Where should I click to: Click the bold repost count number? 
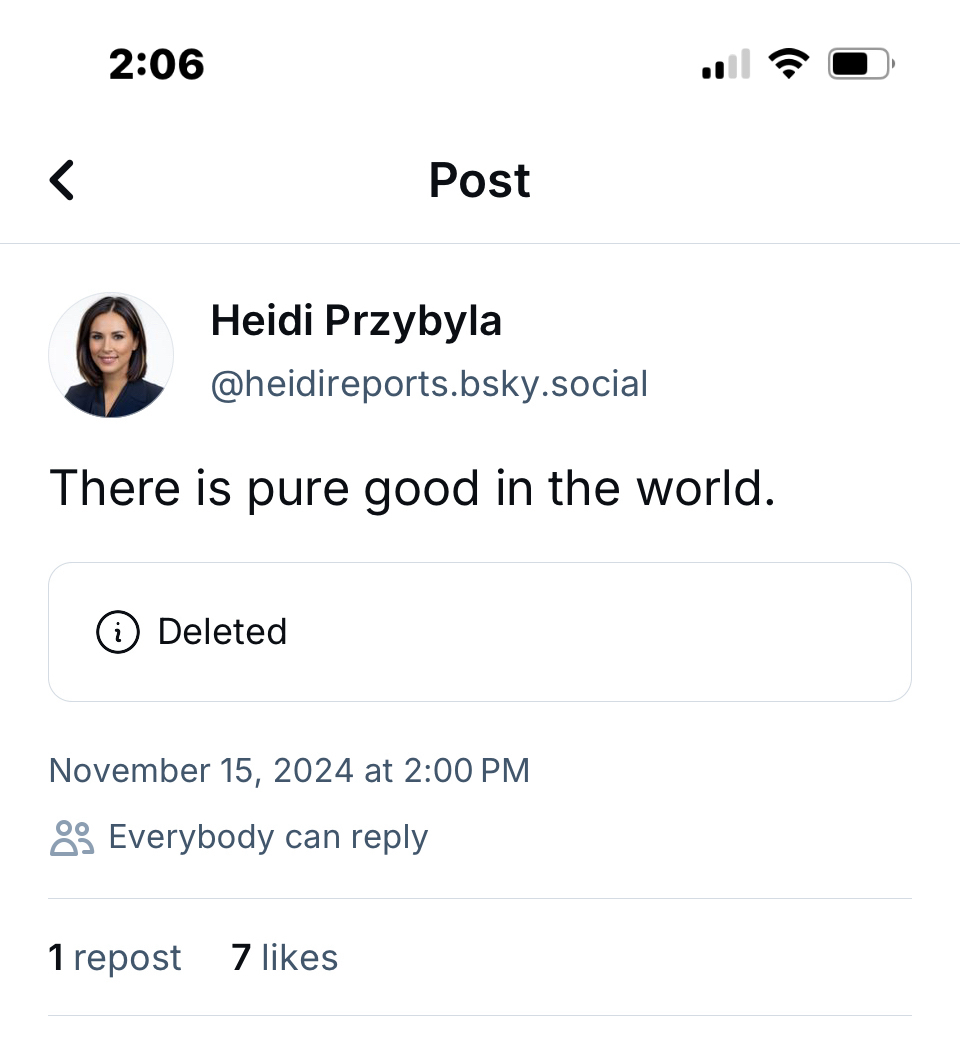(x=56, y=958)
